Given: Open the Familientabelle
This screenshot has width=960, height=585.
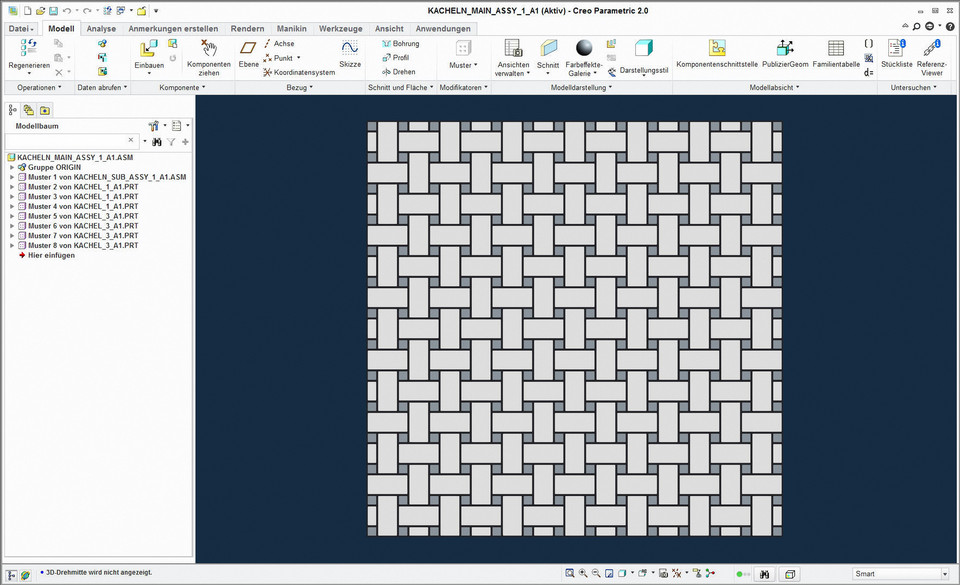Looking at the screenshot, I should tap(836, 49).
